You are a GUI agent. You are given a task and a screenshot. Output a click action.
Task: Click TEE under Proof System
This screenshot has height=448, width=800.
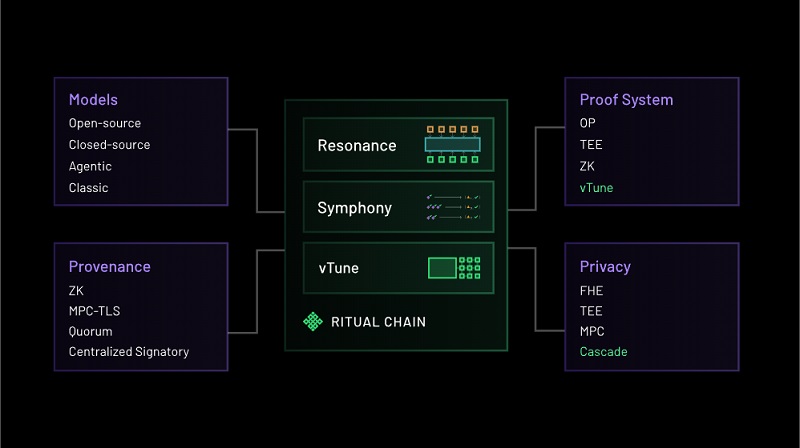point(591,144)
